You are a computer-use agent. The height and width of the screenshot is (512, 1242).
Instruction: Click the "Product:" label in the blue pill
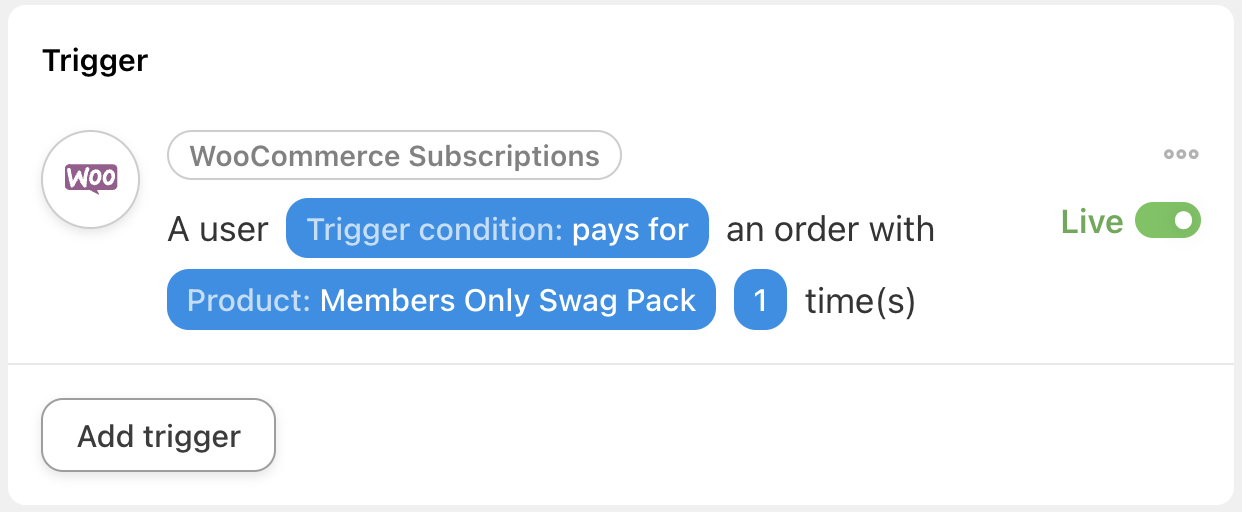tap(249, 300)
